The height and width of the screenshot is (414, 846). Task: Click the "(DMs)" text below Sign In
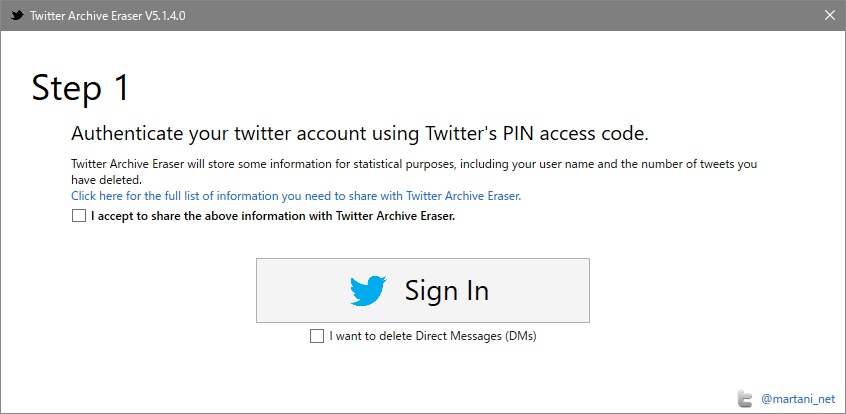point(521,336)
